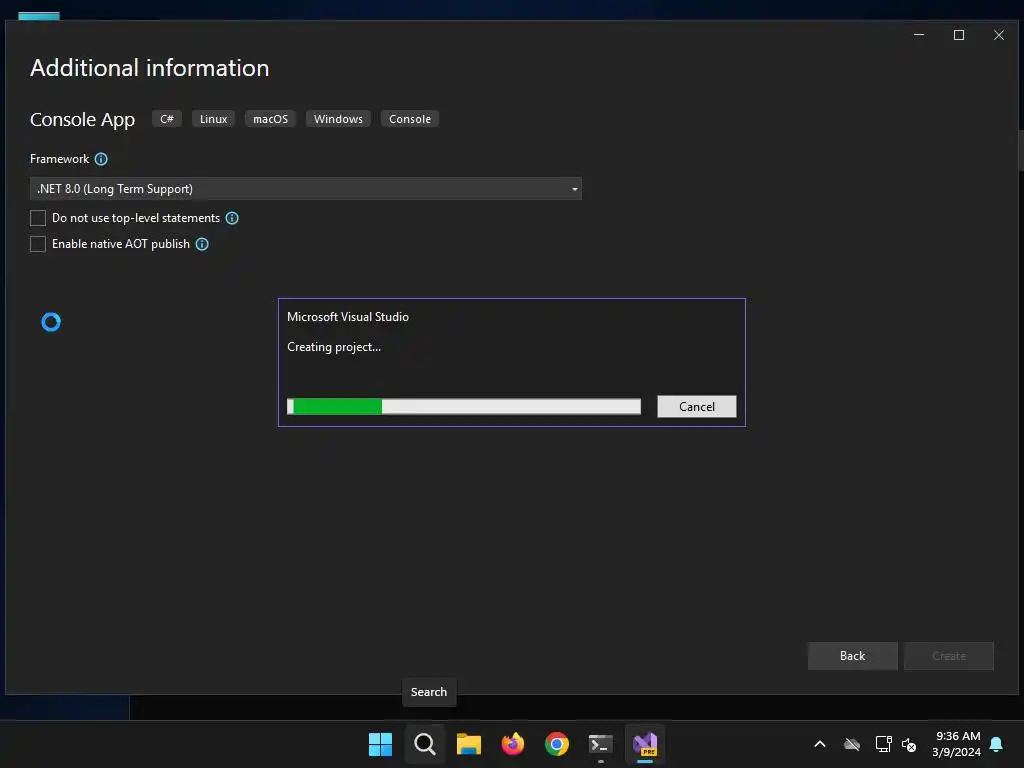Select the Windows tag
This screenshot has width=1024, height=768.
point(338,119)
